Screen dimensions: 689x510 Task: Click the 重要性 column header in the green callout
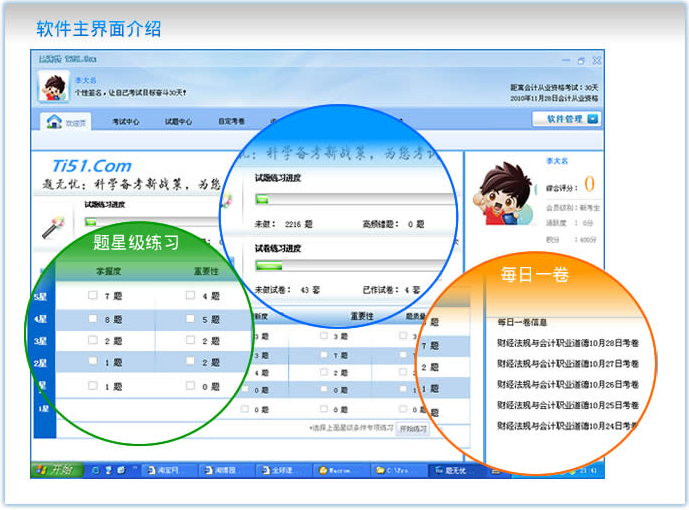coord(206,271)
